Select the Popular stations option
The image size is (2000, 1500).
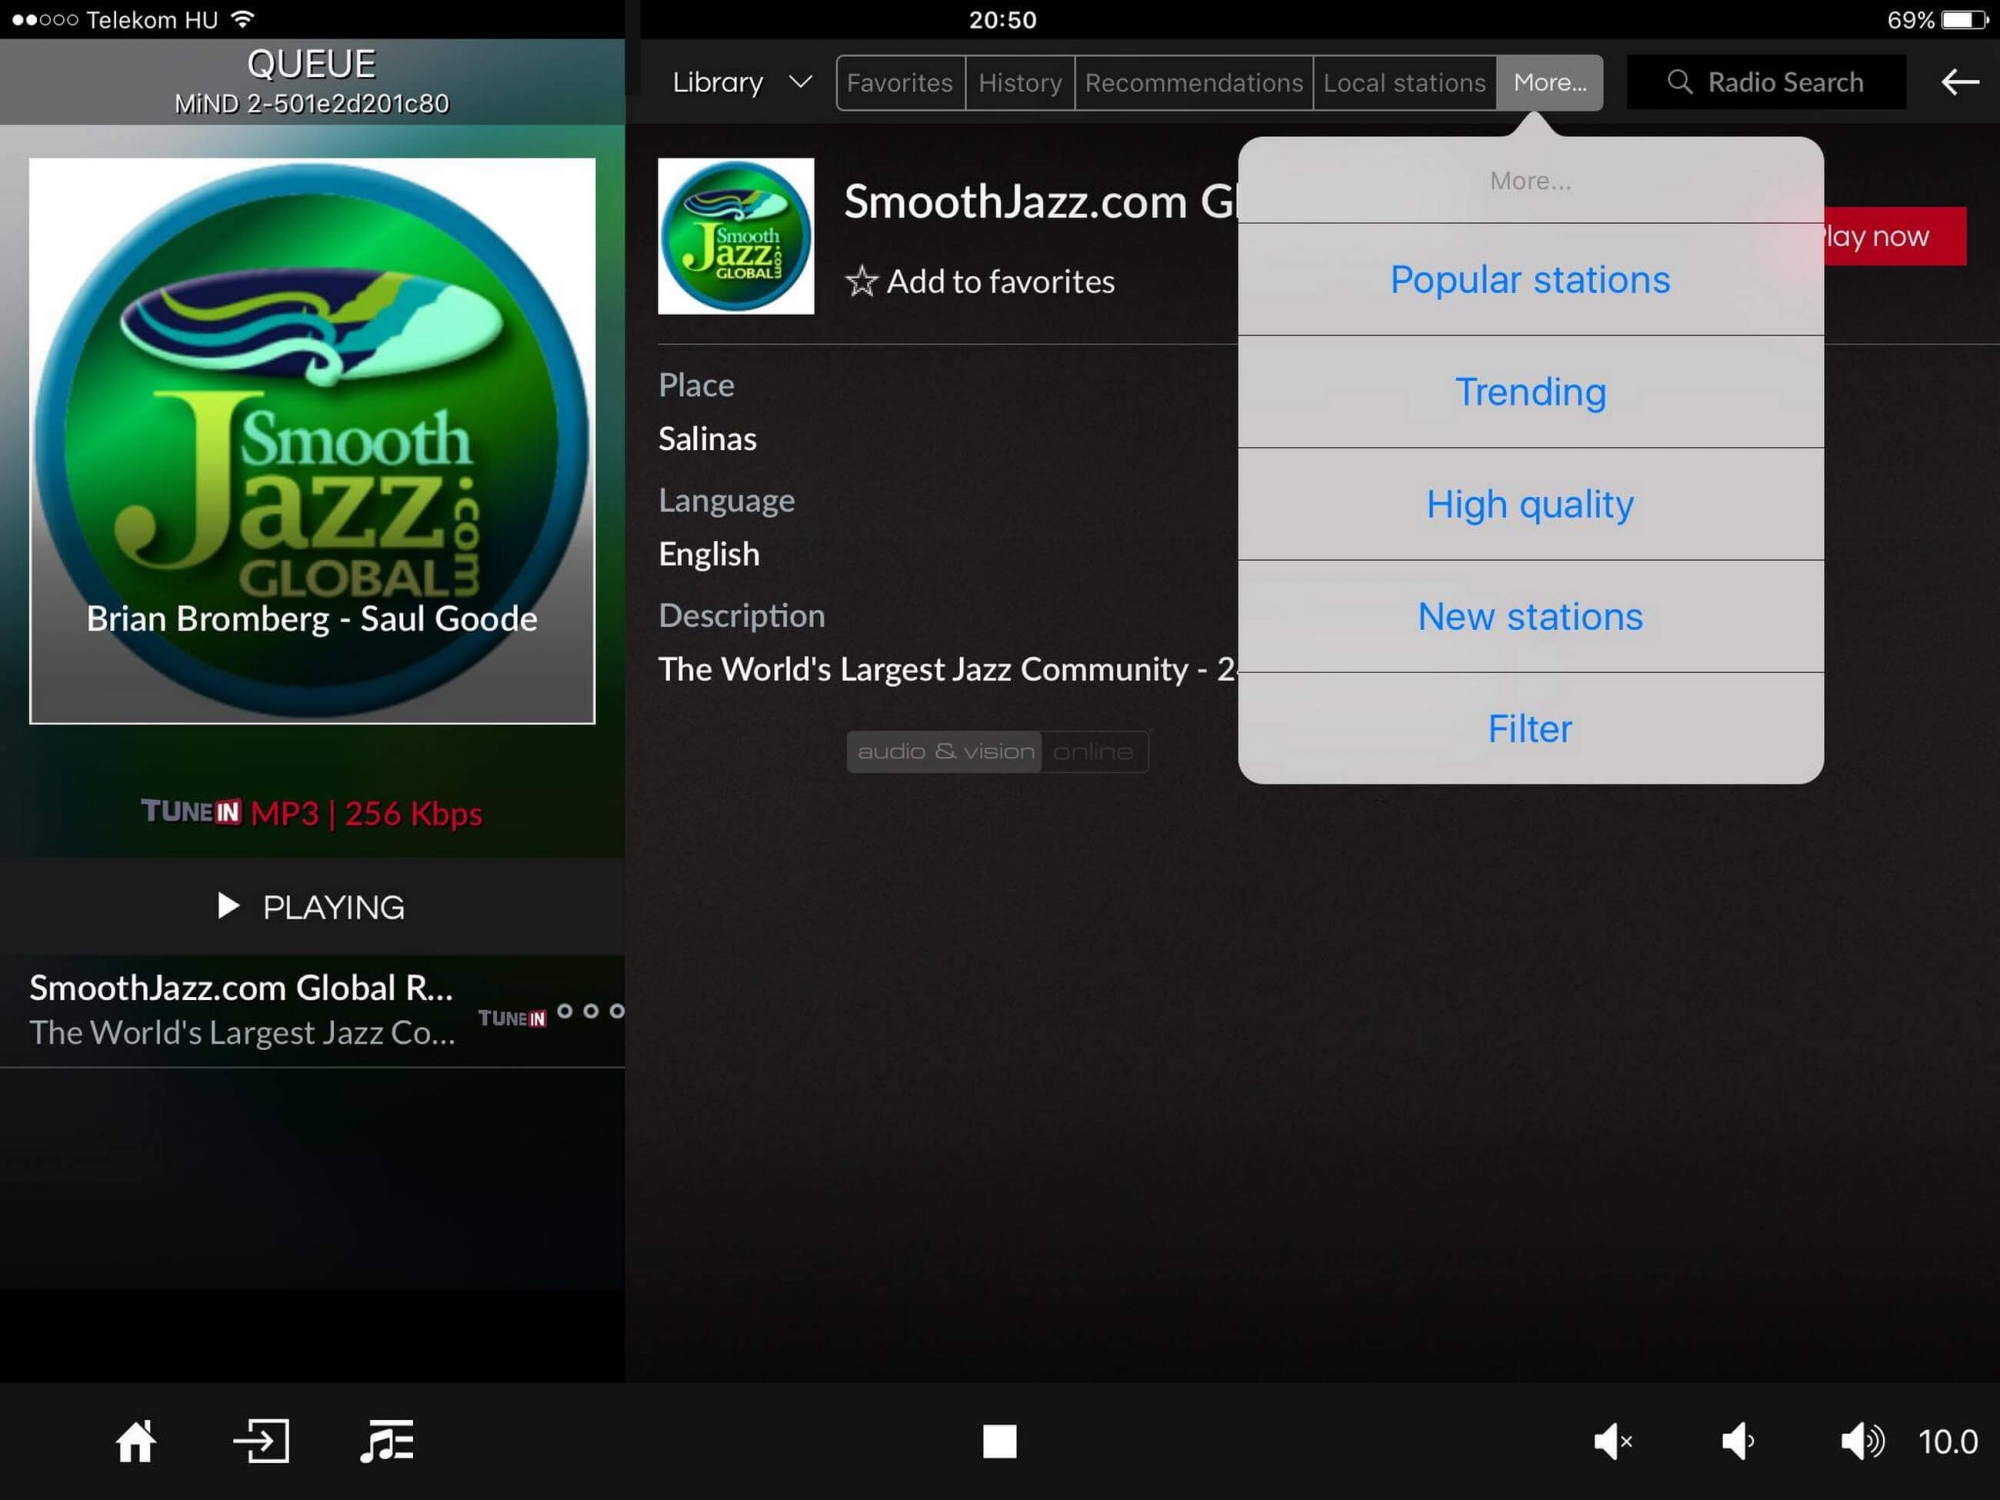(1529, 280)
